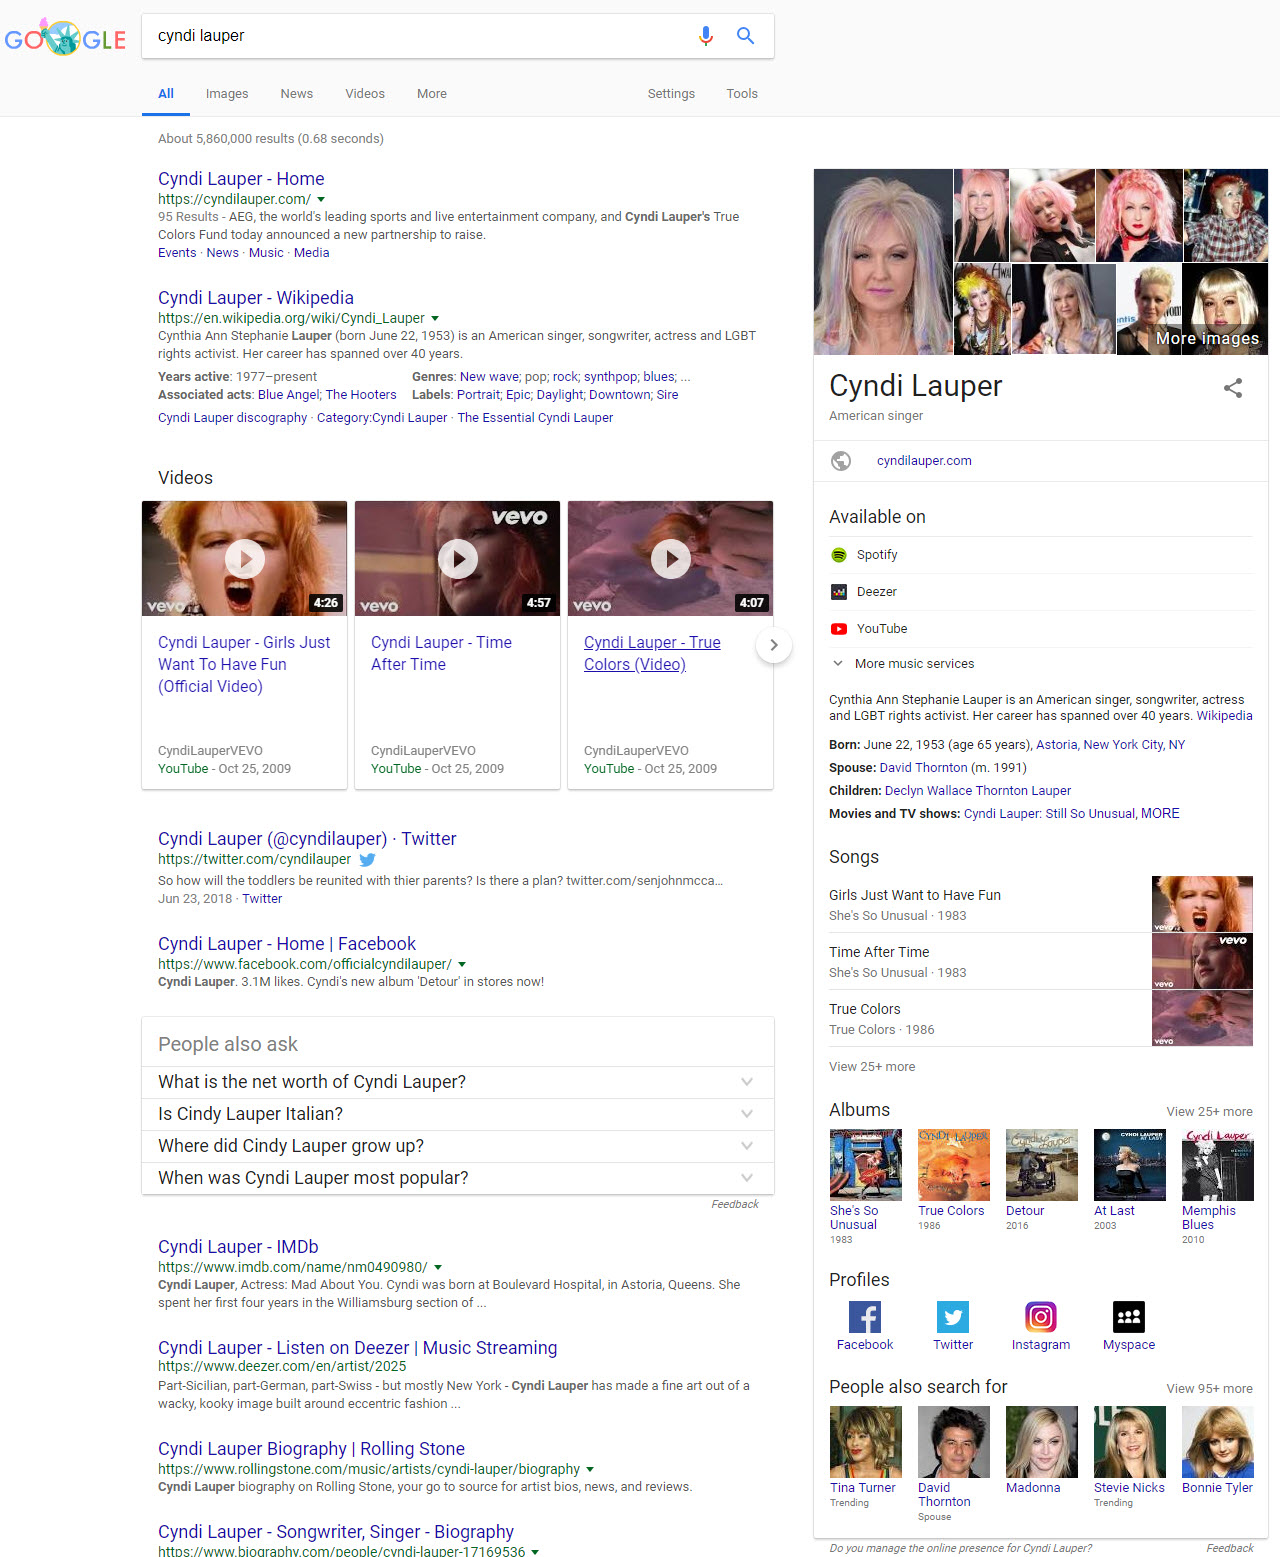
Task: Open Memphis Blues album cover
Action: tap(1218, 1165)
